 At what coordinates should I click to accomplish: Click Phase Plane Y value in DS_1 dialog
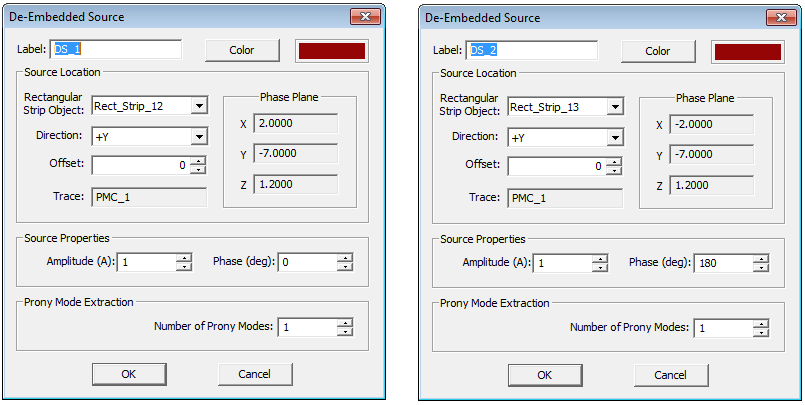tap(296, 153)
